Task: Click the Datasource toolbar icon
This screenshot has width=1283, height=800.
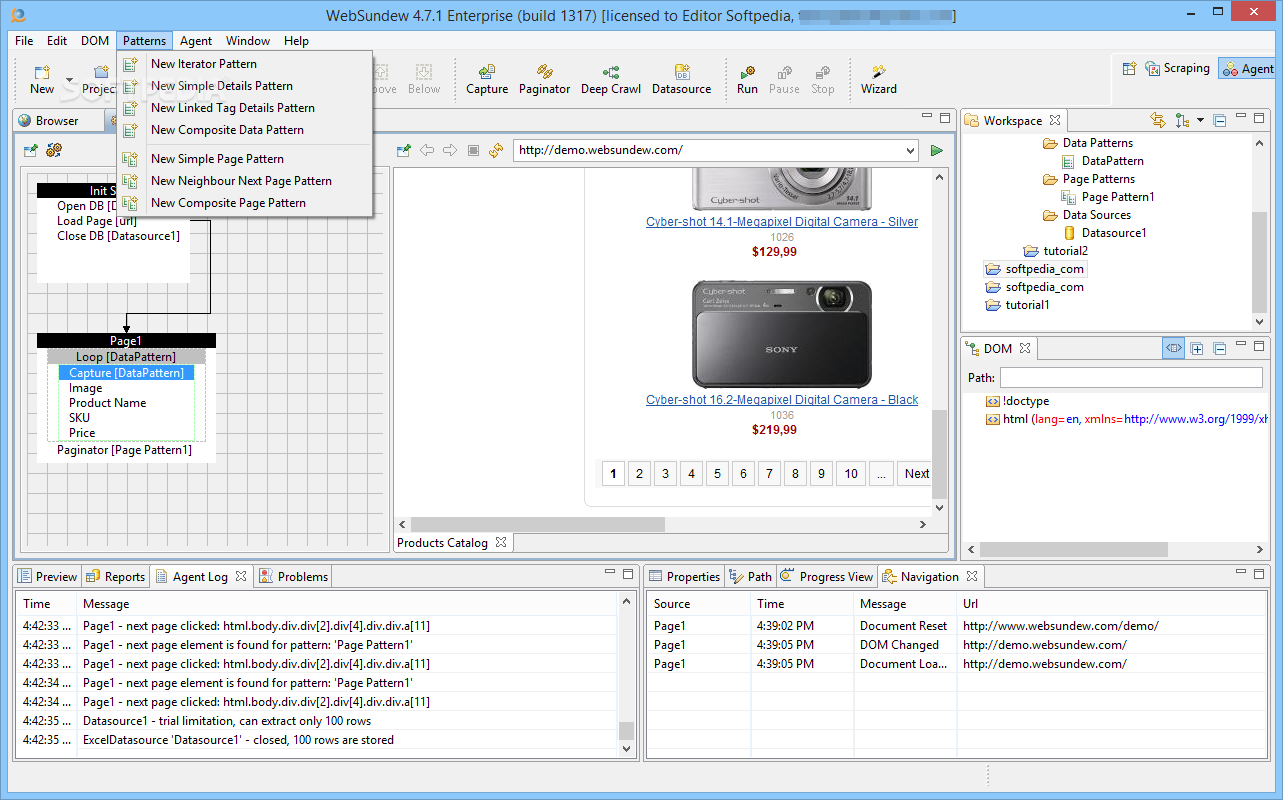Action: tap(682, 73)
